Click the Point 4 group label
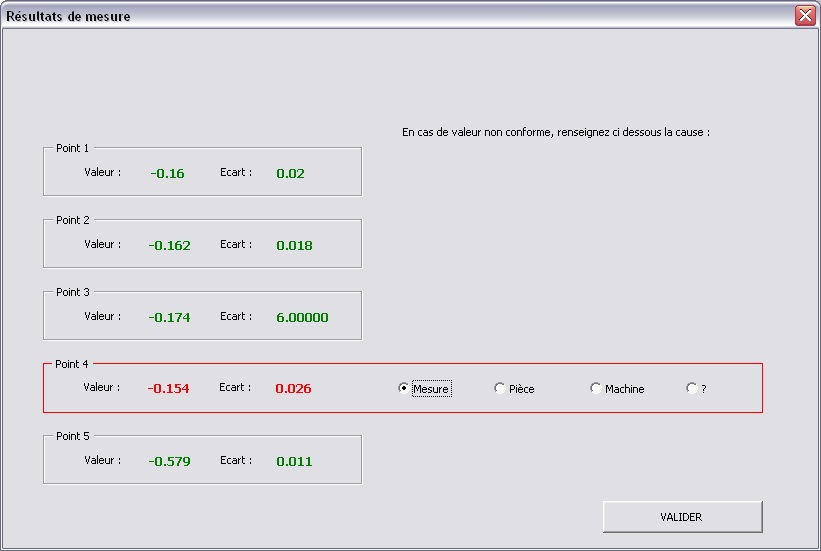The image size is (821, 551). [72, 364]
